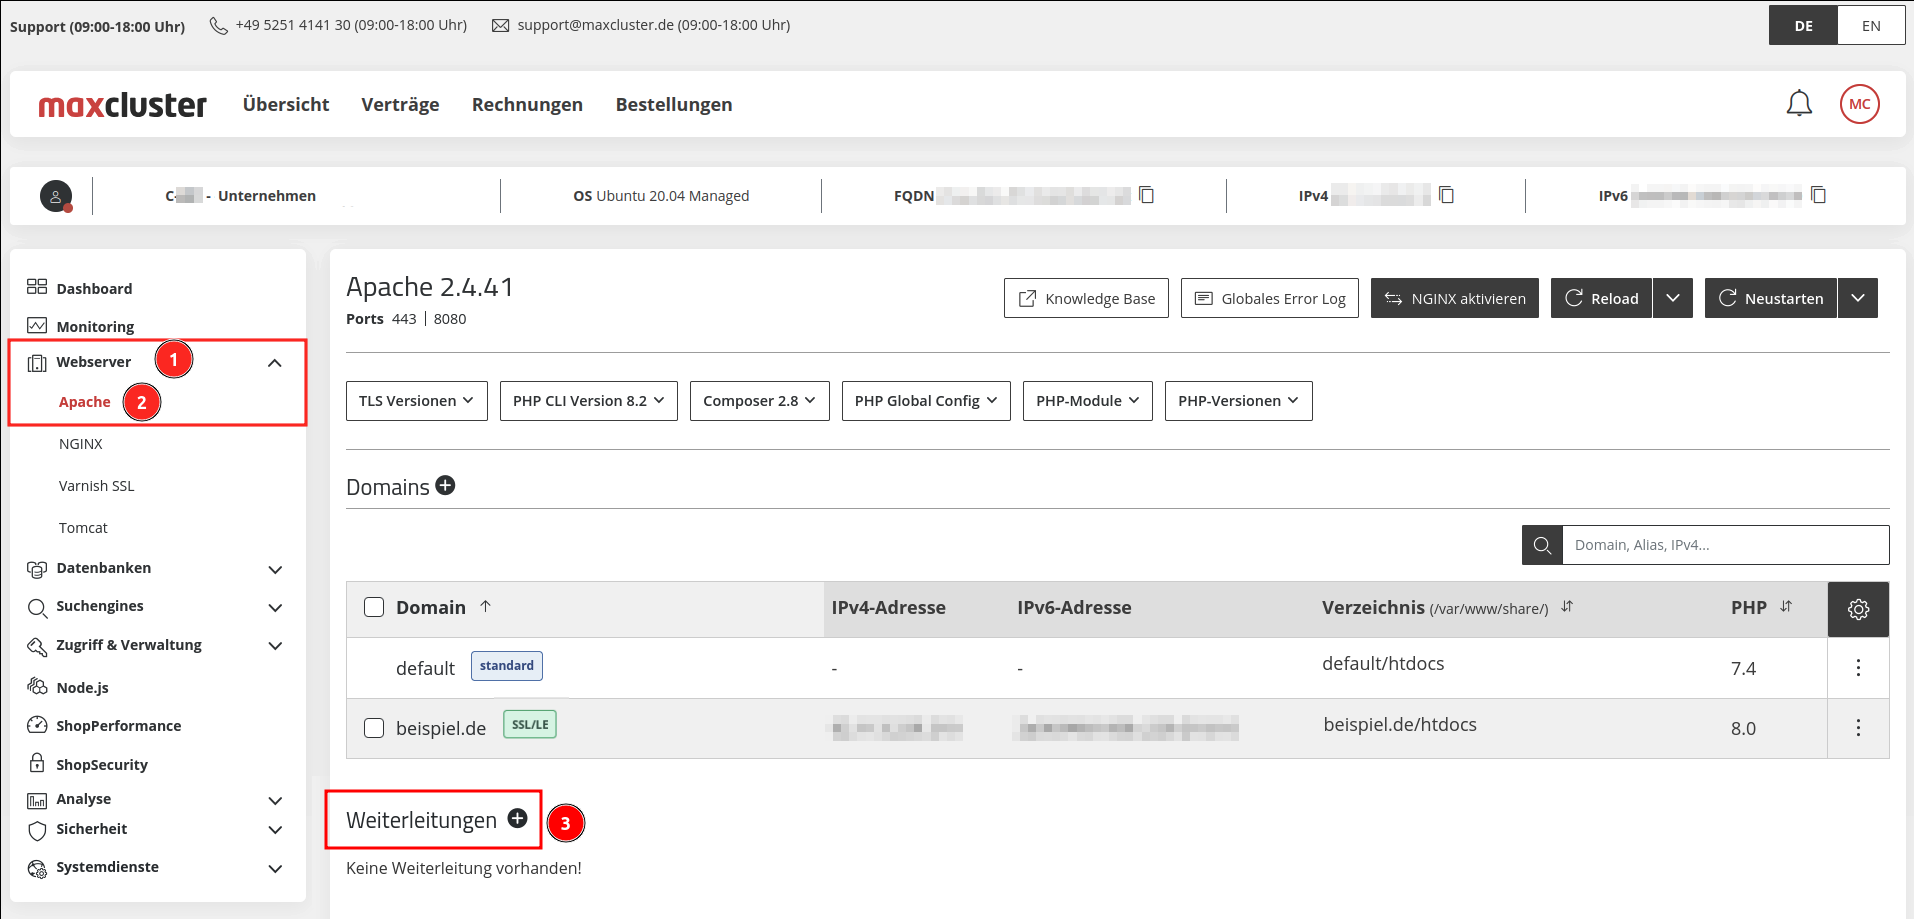Add a new domain with plus icon
The width and height of the screenshot is (1914, 919).
click(x=445, y=486)
